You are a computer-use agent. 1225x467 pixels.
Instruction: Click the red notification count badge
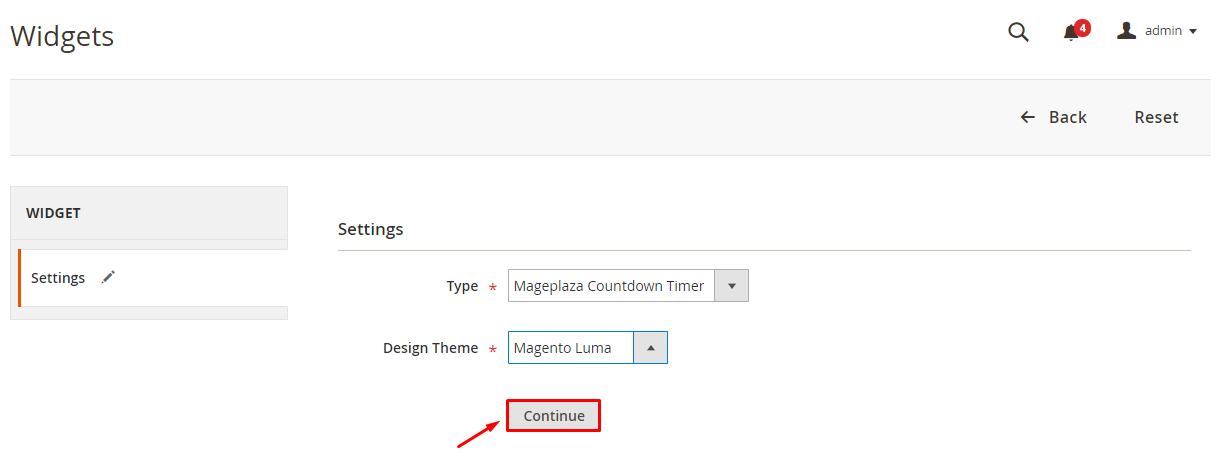point(1082,27)
